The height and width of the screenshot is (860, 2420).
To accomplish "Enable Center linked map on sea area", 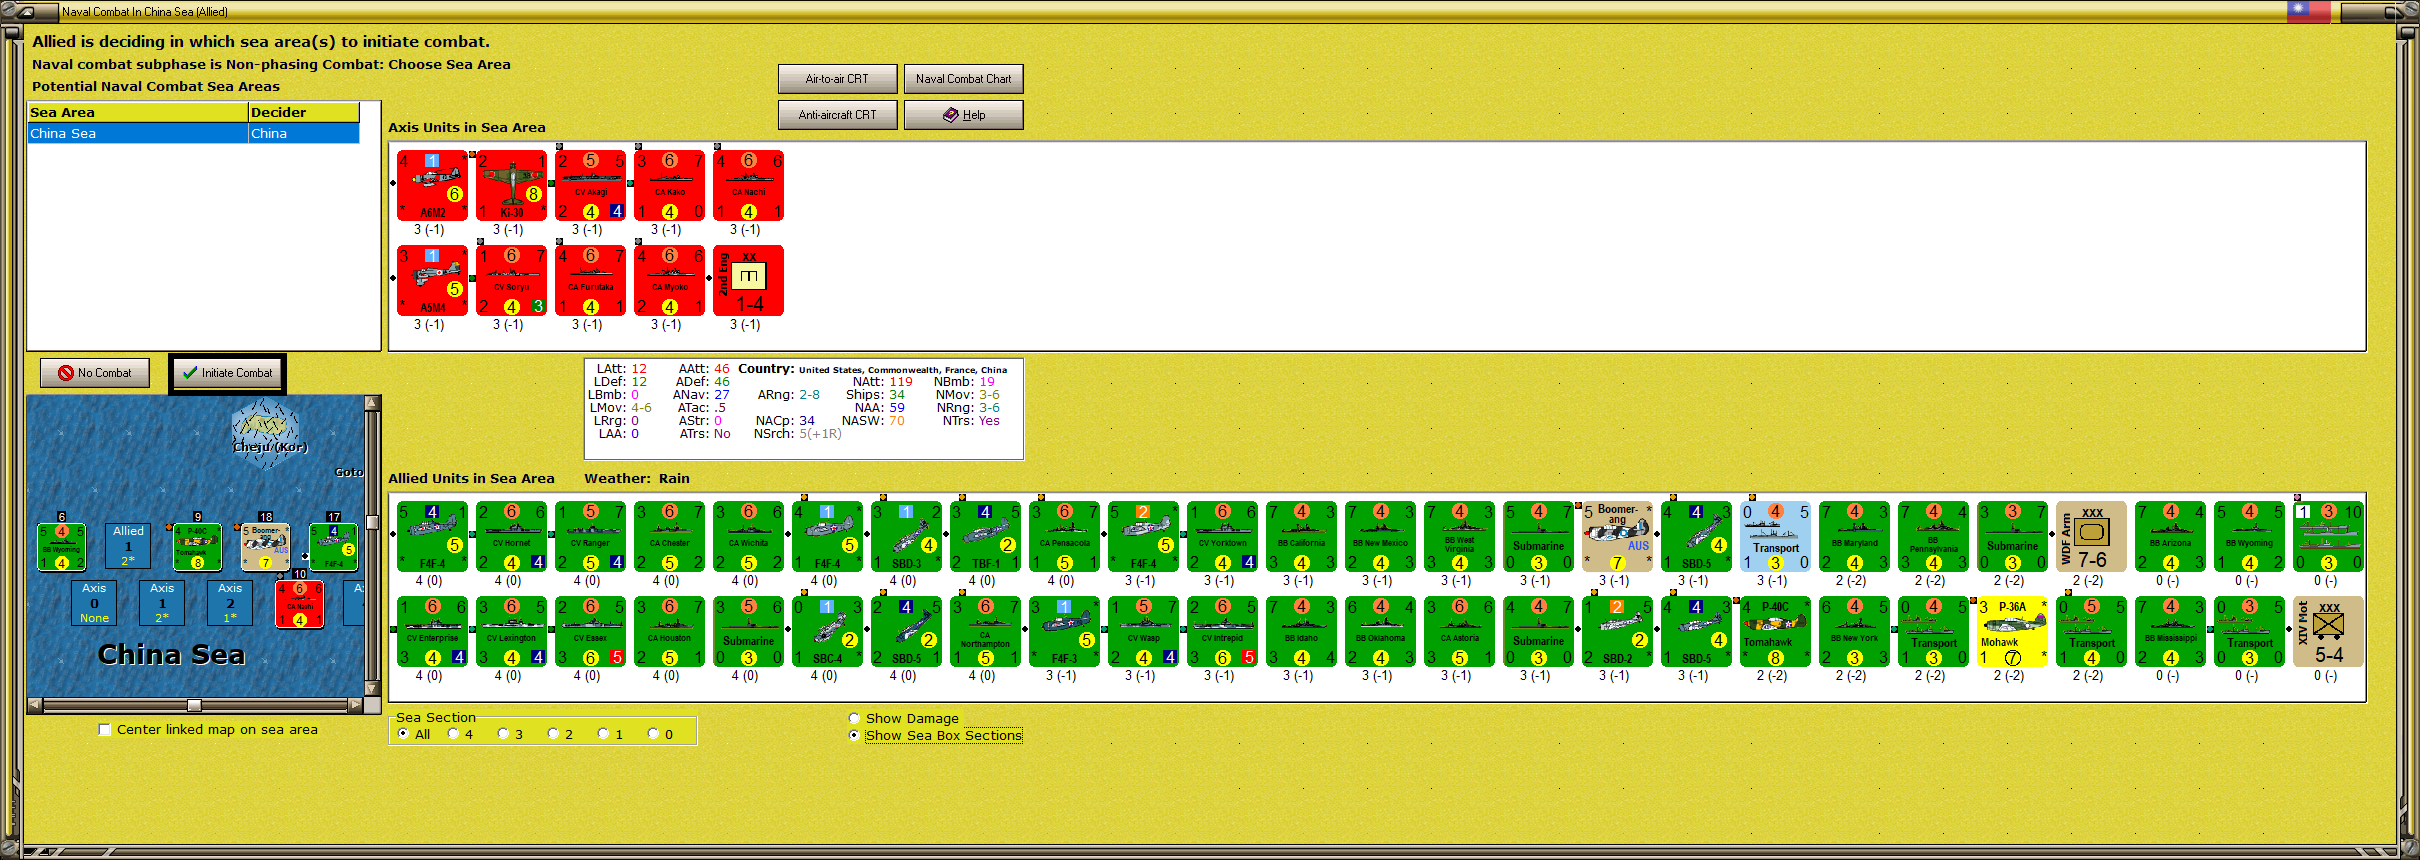I will point(105,730).
